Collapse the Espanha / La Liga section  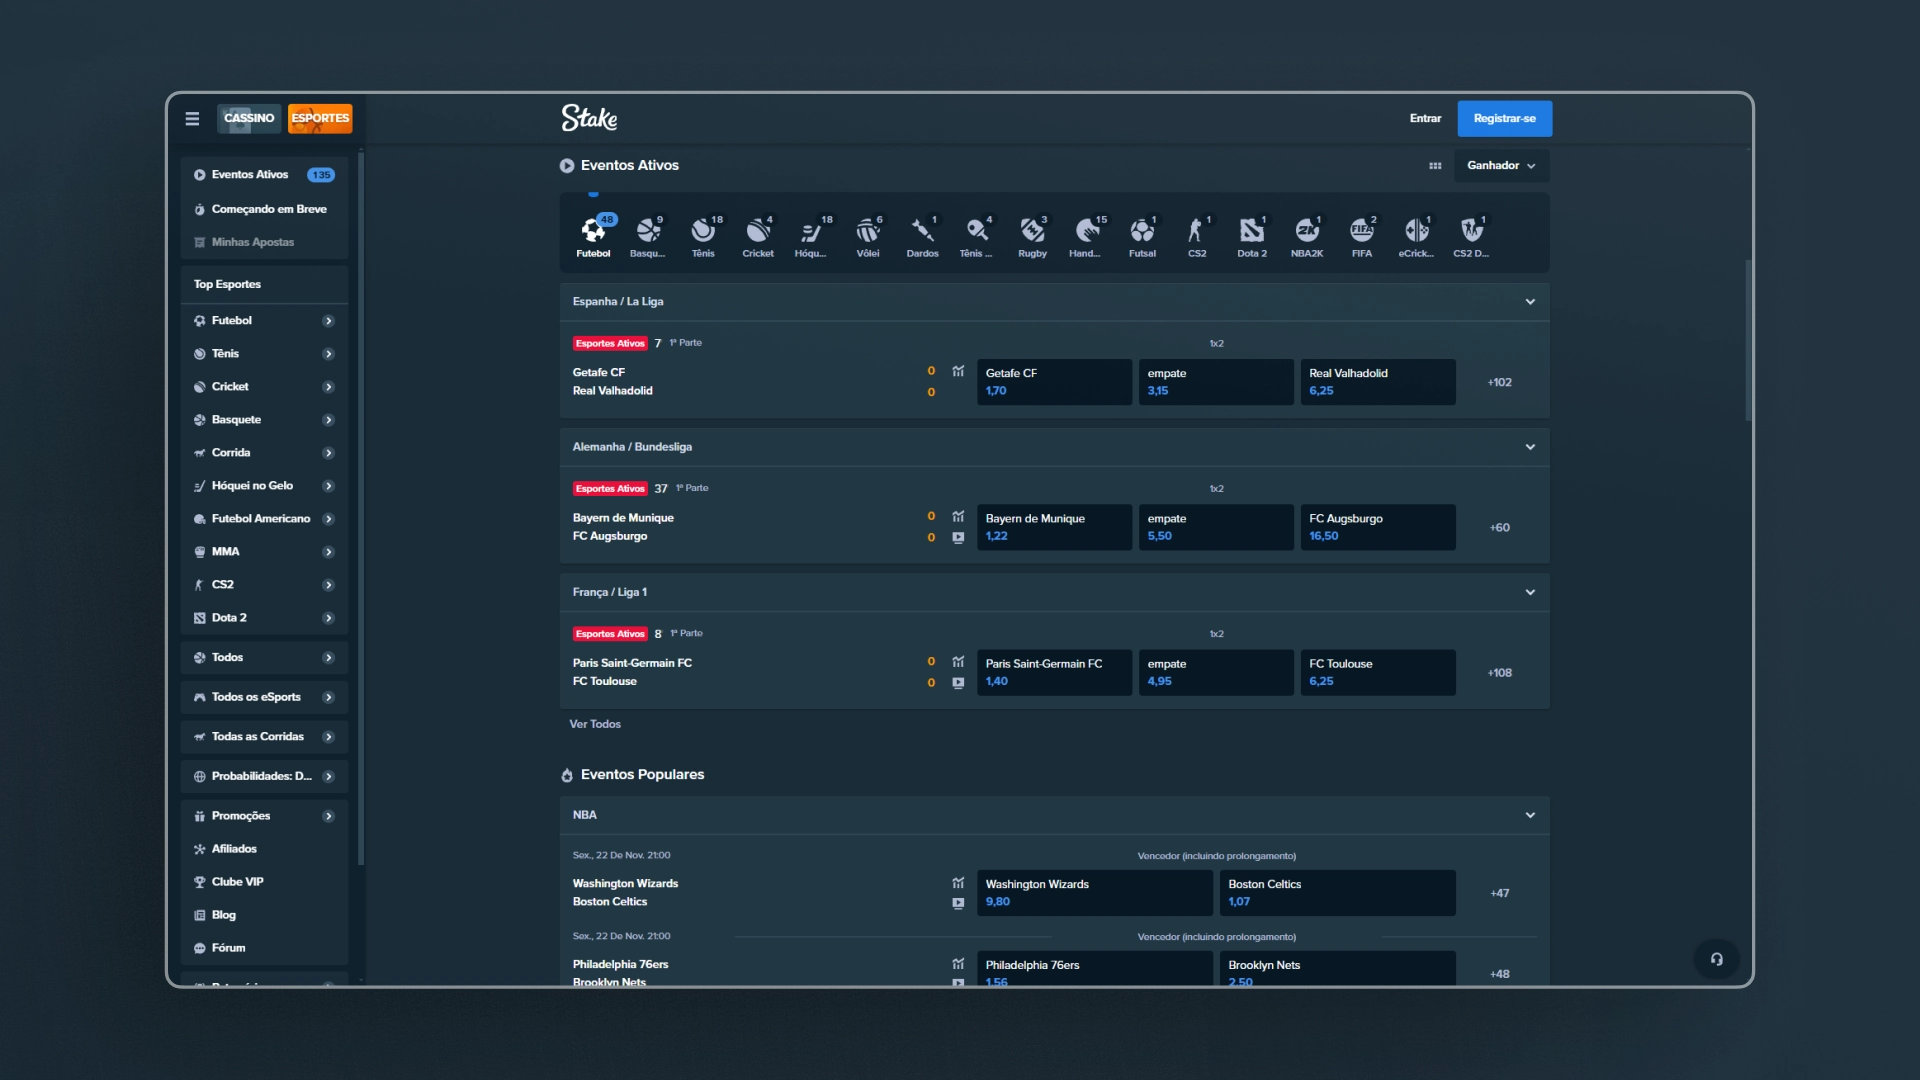click(x=1529, y=302)
